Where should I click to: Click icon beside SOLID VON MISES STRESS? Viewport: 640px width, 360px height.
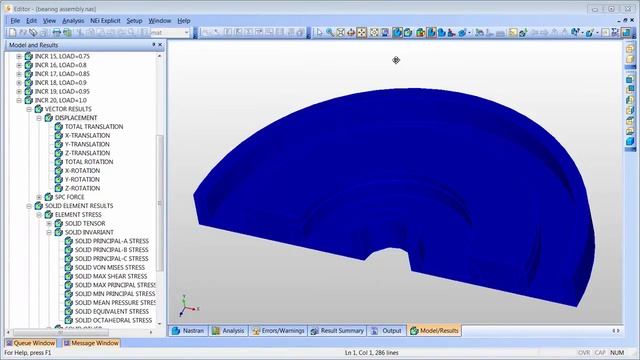(69, 268)
